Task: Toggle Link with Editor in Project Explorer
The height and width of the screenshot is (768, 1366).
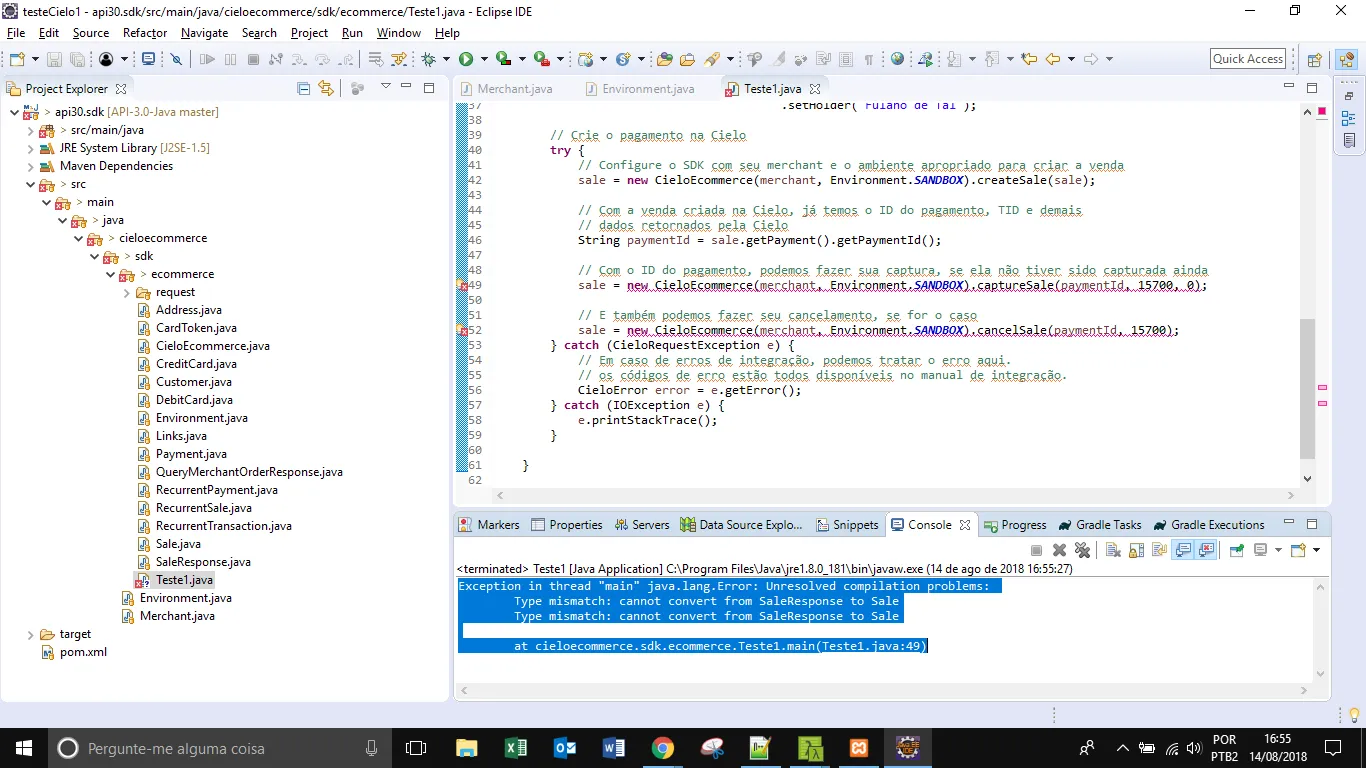Action: (x=325, y=88)
